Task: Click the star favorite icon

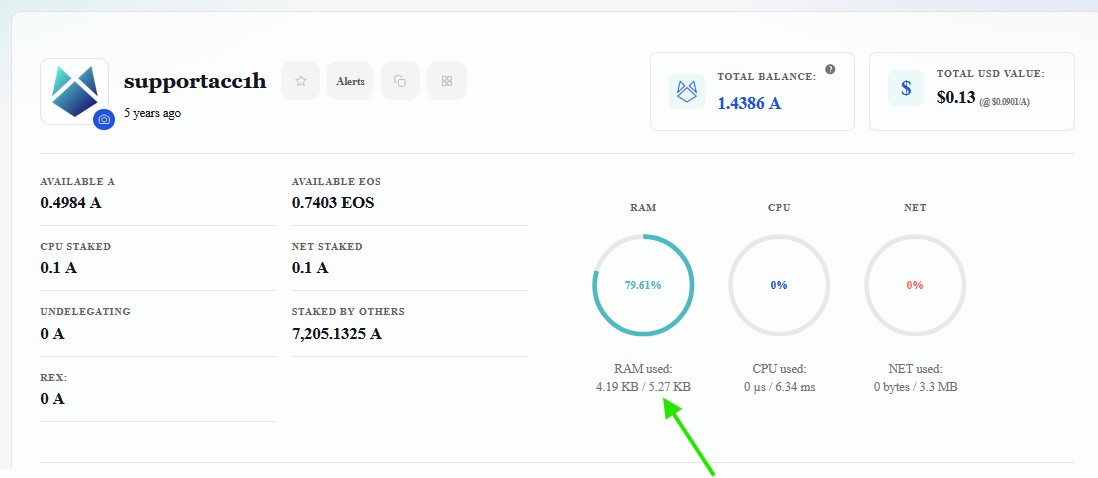Action: pyautogui.click(x=300, y=80)
